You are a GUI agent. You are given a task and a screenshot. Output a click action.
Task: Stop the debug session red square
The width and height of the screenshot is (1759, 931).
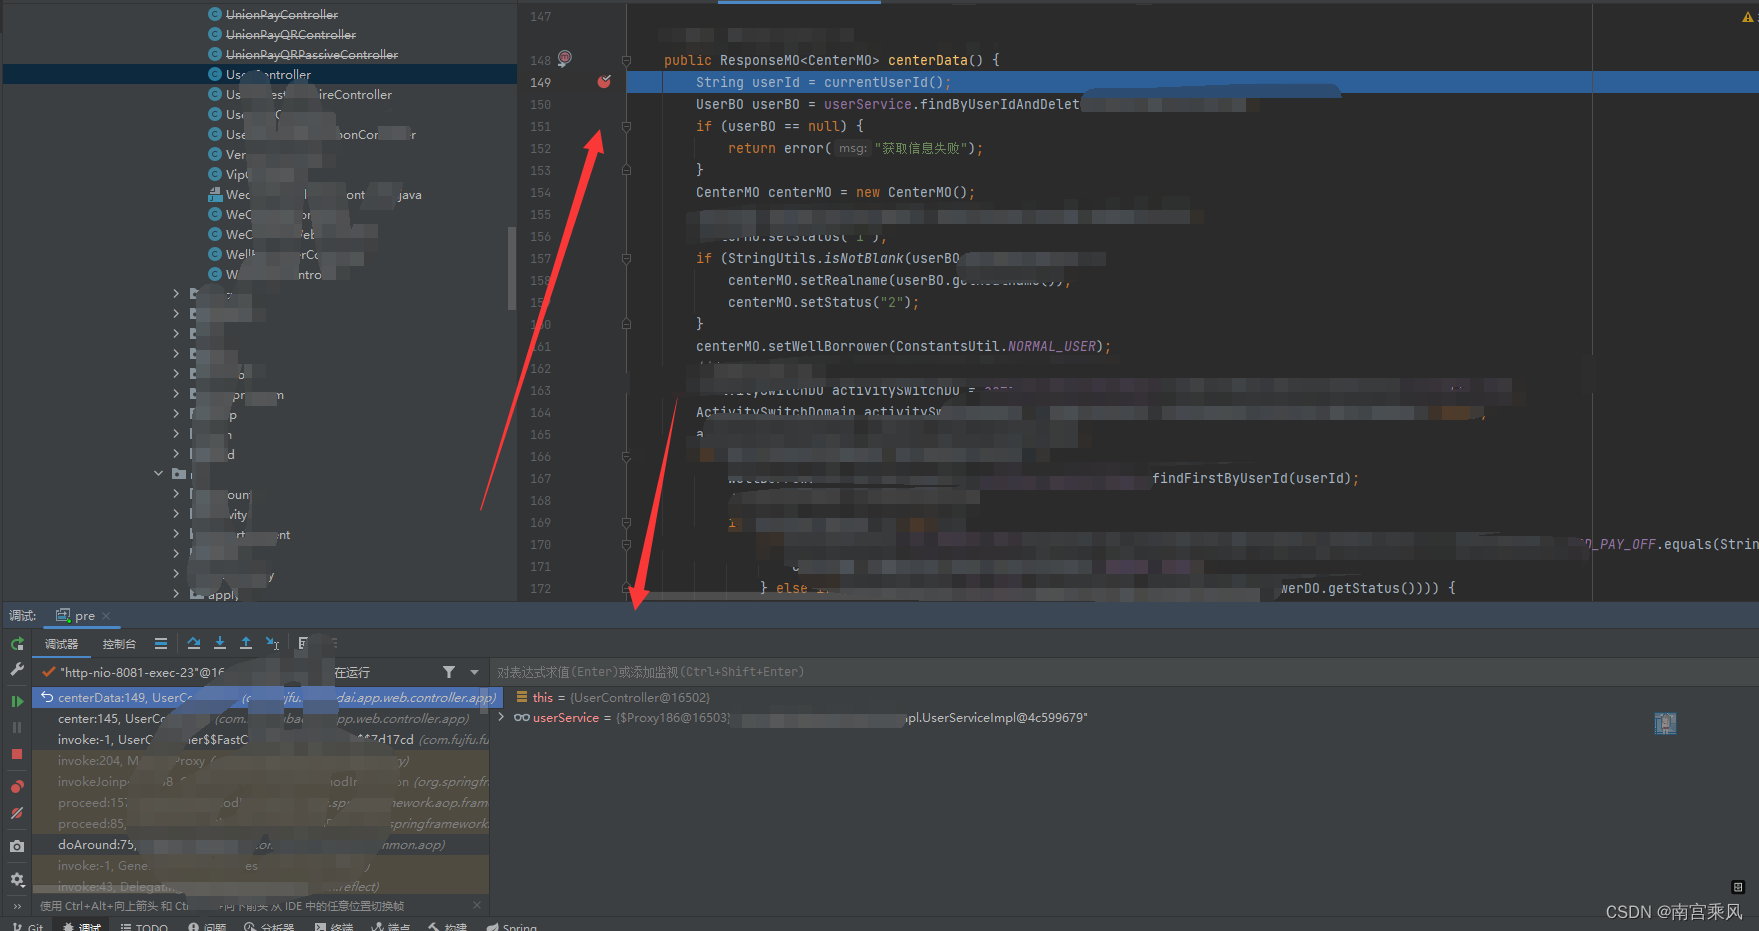[x=17, y=754]
